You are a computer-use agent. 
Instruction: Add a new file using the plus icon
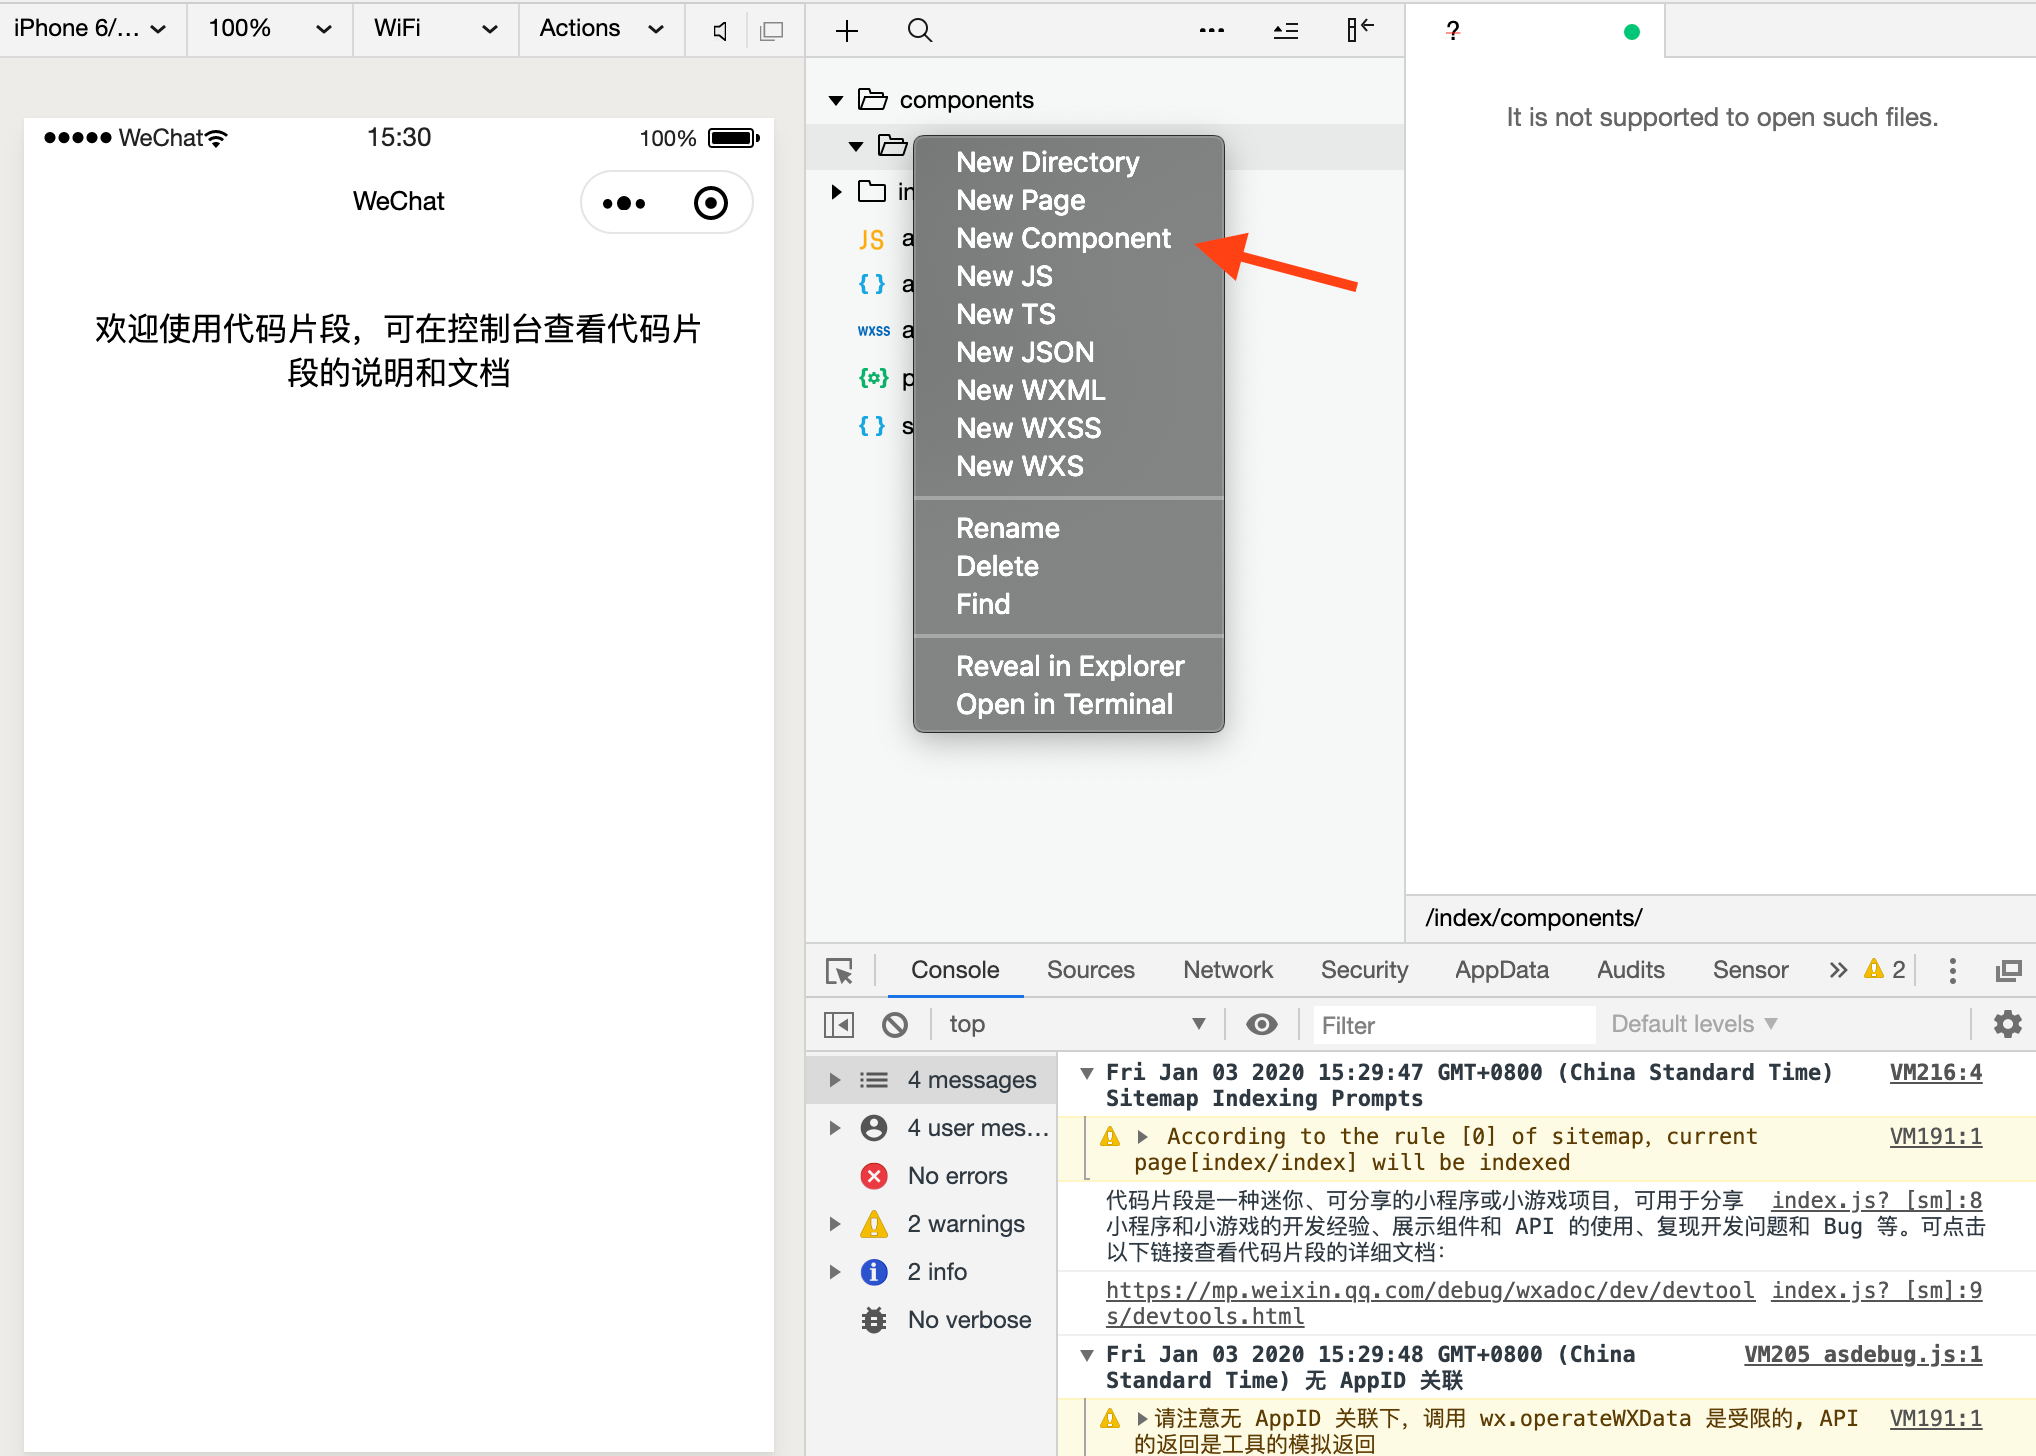pos(846,30)
